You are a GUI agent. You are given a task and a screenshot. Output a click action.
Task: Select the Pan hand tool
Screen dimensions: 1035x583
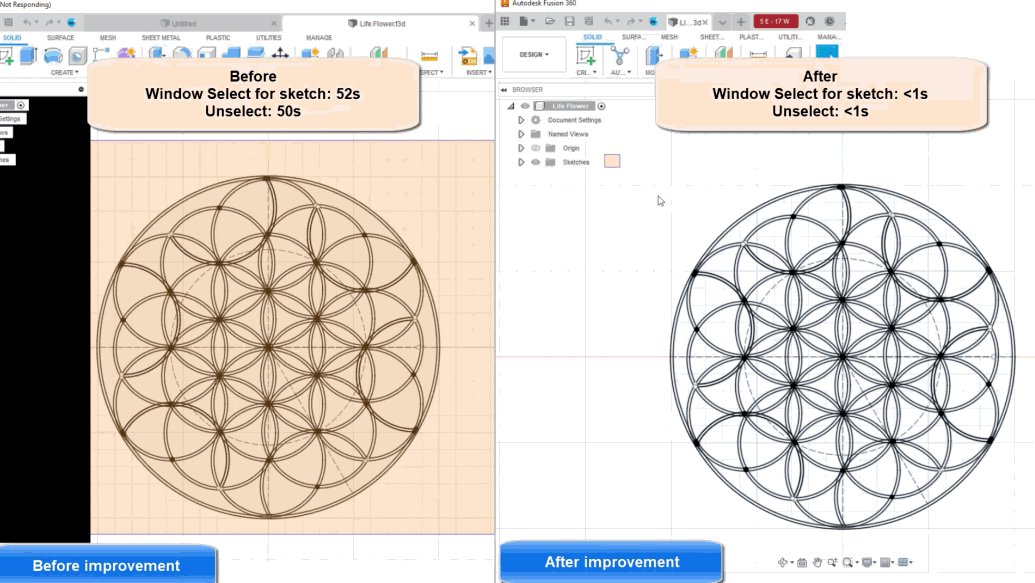click(x=817, y=563)
